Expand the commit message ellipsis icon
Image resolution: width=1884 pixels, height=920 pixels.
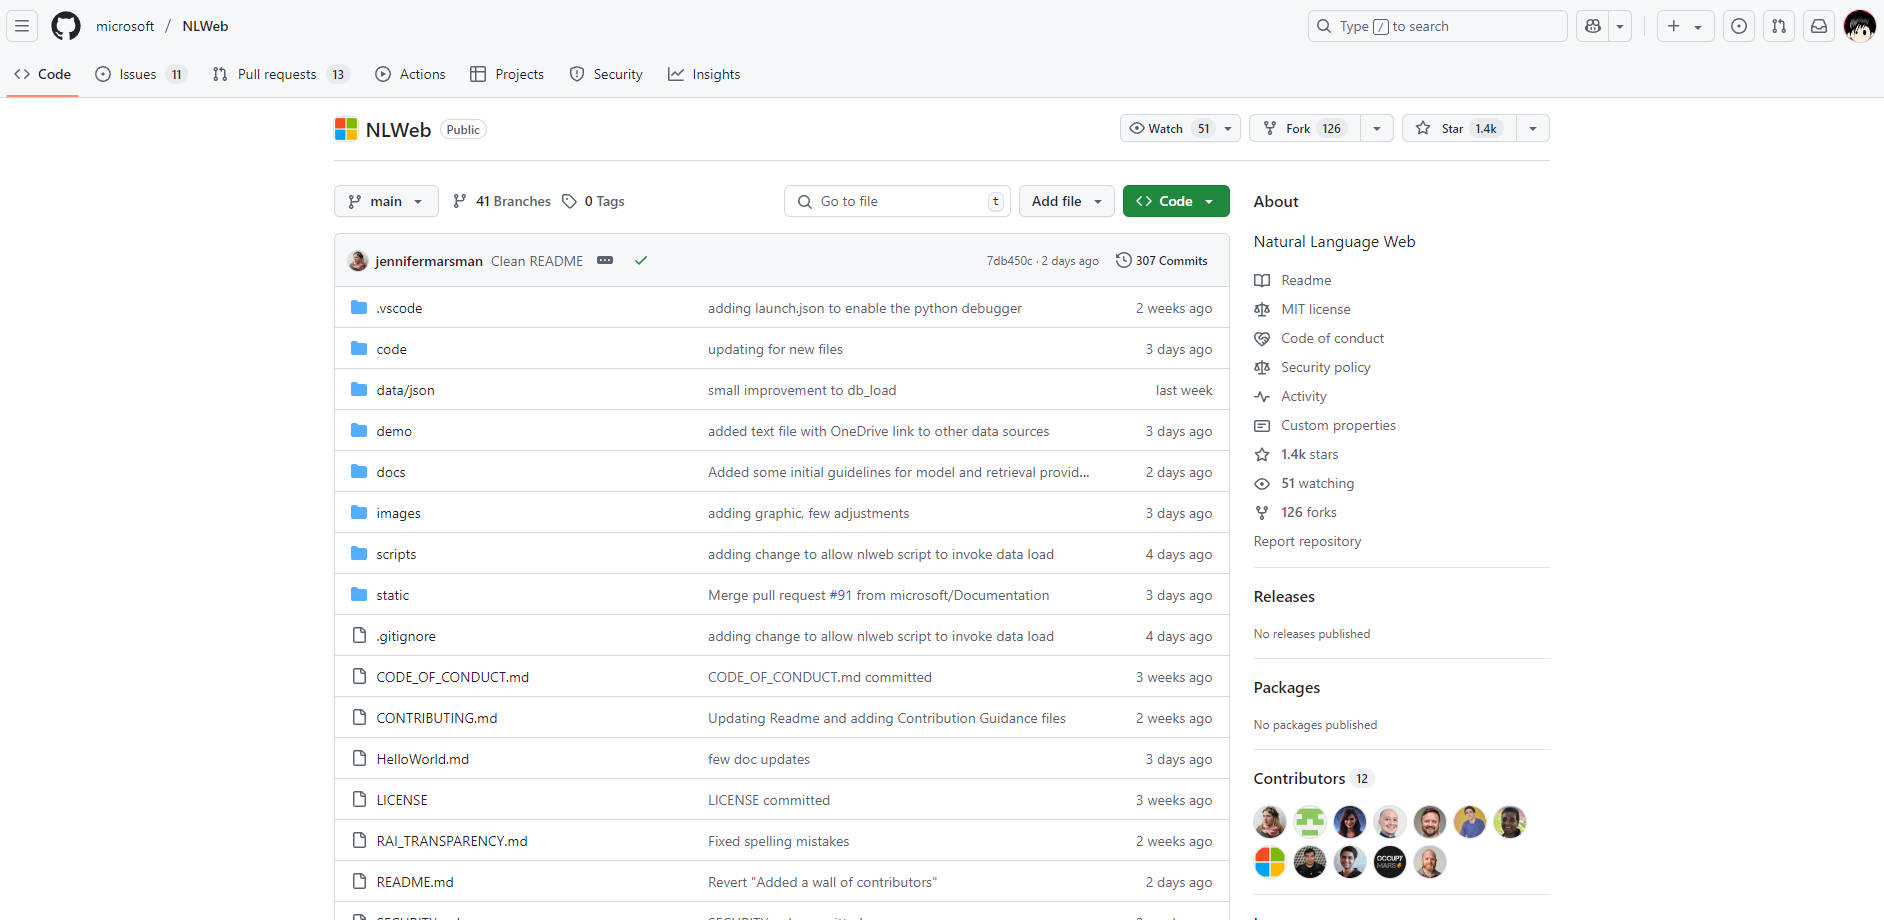click(605, 260)
